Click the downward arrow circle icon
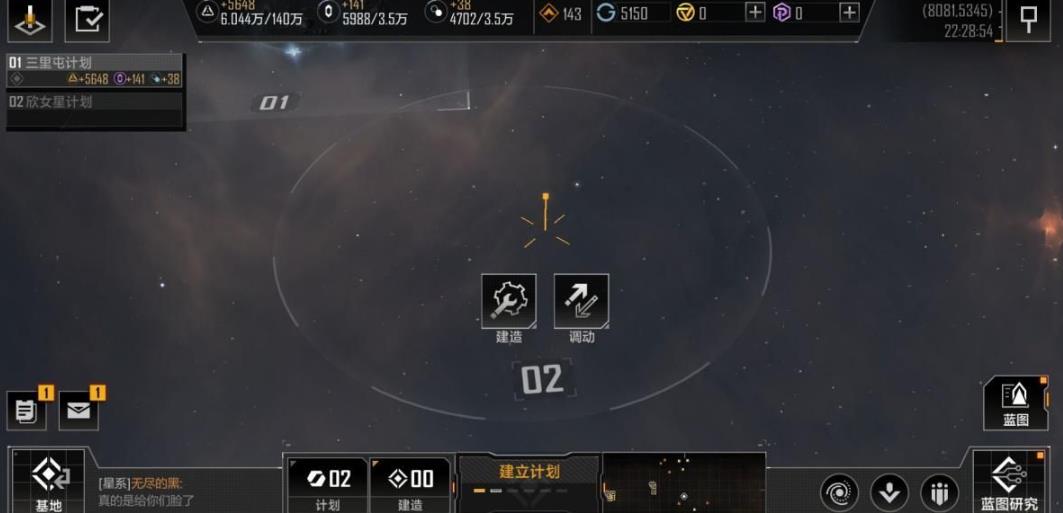The image size is (1063, 513). (x=889, y=493)
